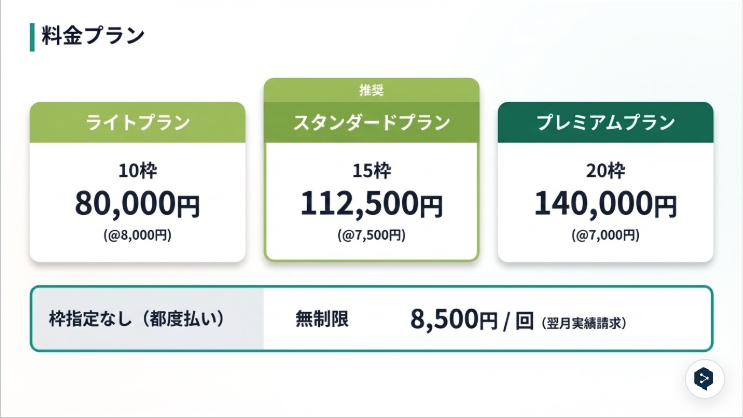This screenshot has width=743, height=418.
Task: Click the 15枠 label
Action: pos(372,171)
